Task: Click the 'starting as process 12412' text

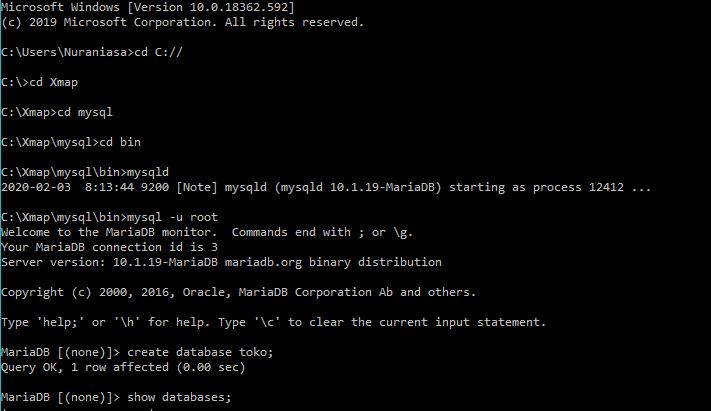Action: 561,187
